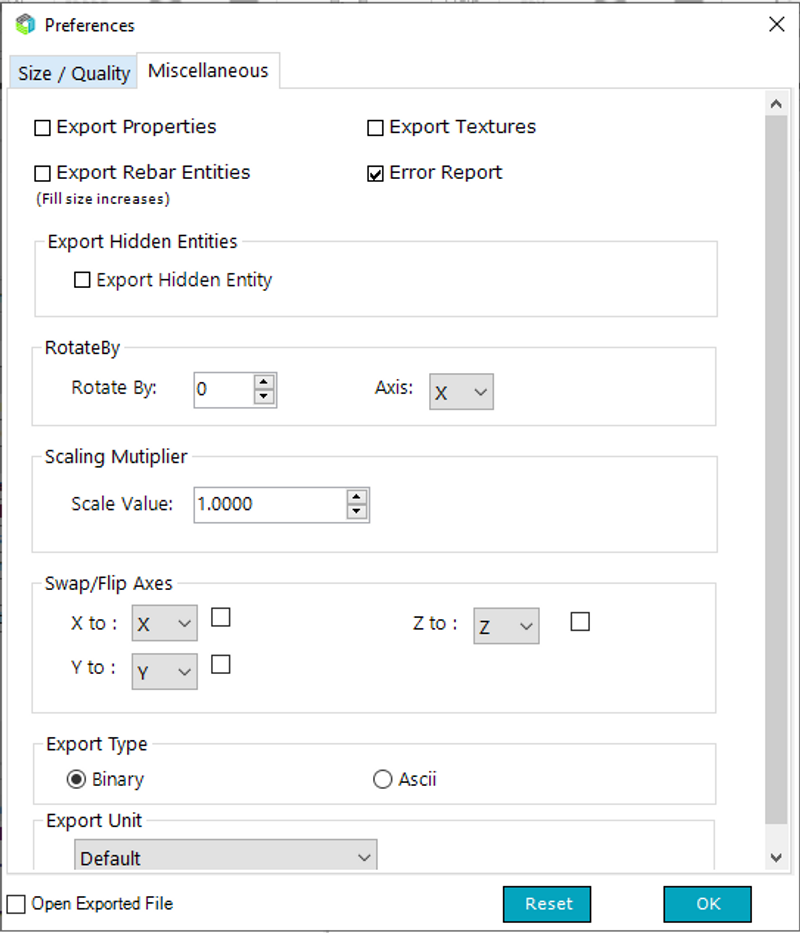Click the vertical scrollbar thumb
This screenshot has width=800, height=933.
[776, 470]
